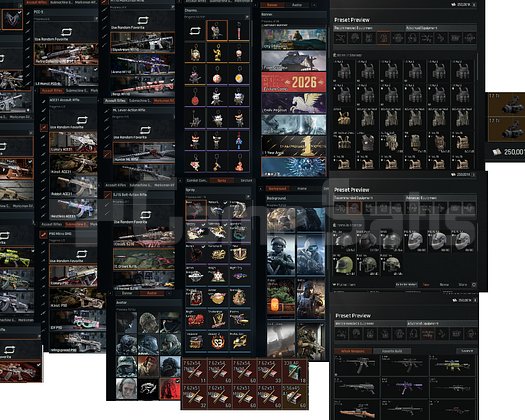Switch to the Avatar tab beside Banner
Screen dimensions: 525x420
coord(296,5)
